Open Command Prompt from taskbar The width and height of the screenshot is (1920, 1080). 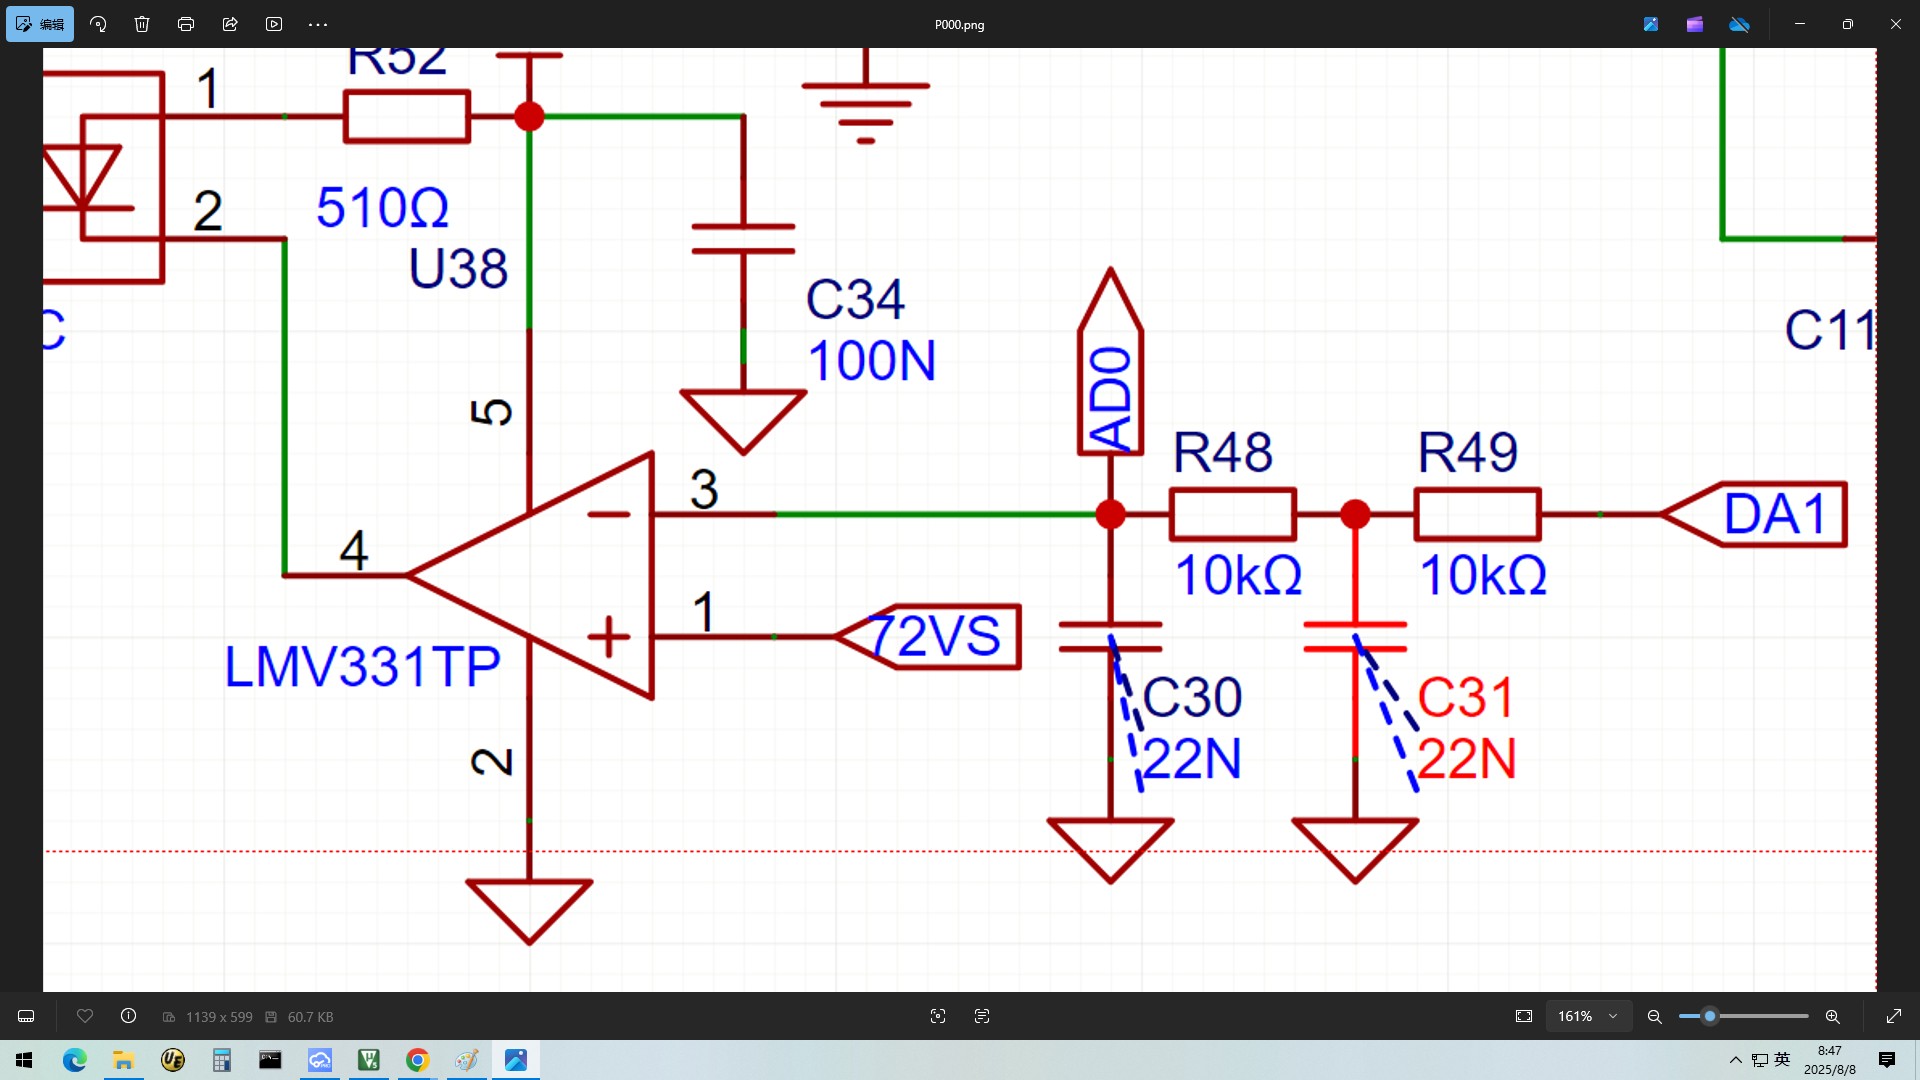(271, 1060)
